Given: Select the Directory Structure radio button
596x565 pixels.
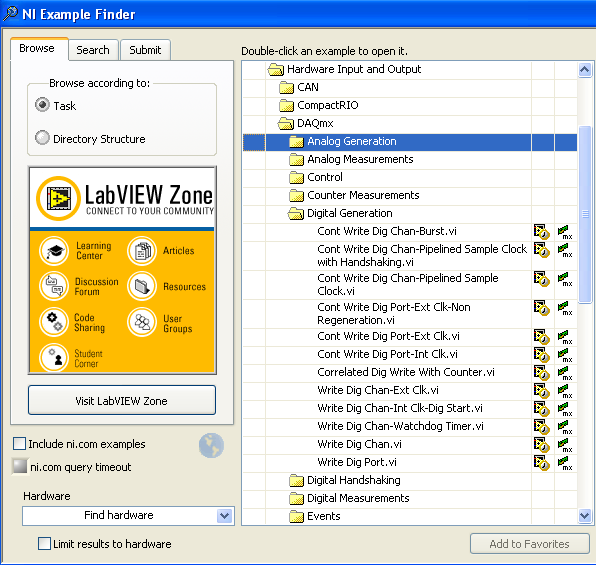Looking at the screenshot, I should coord(42,138).
